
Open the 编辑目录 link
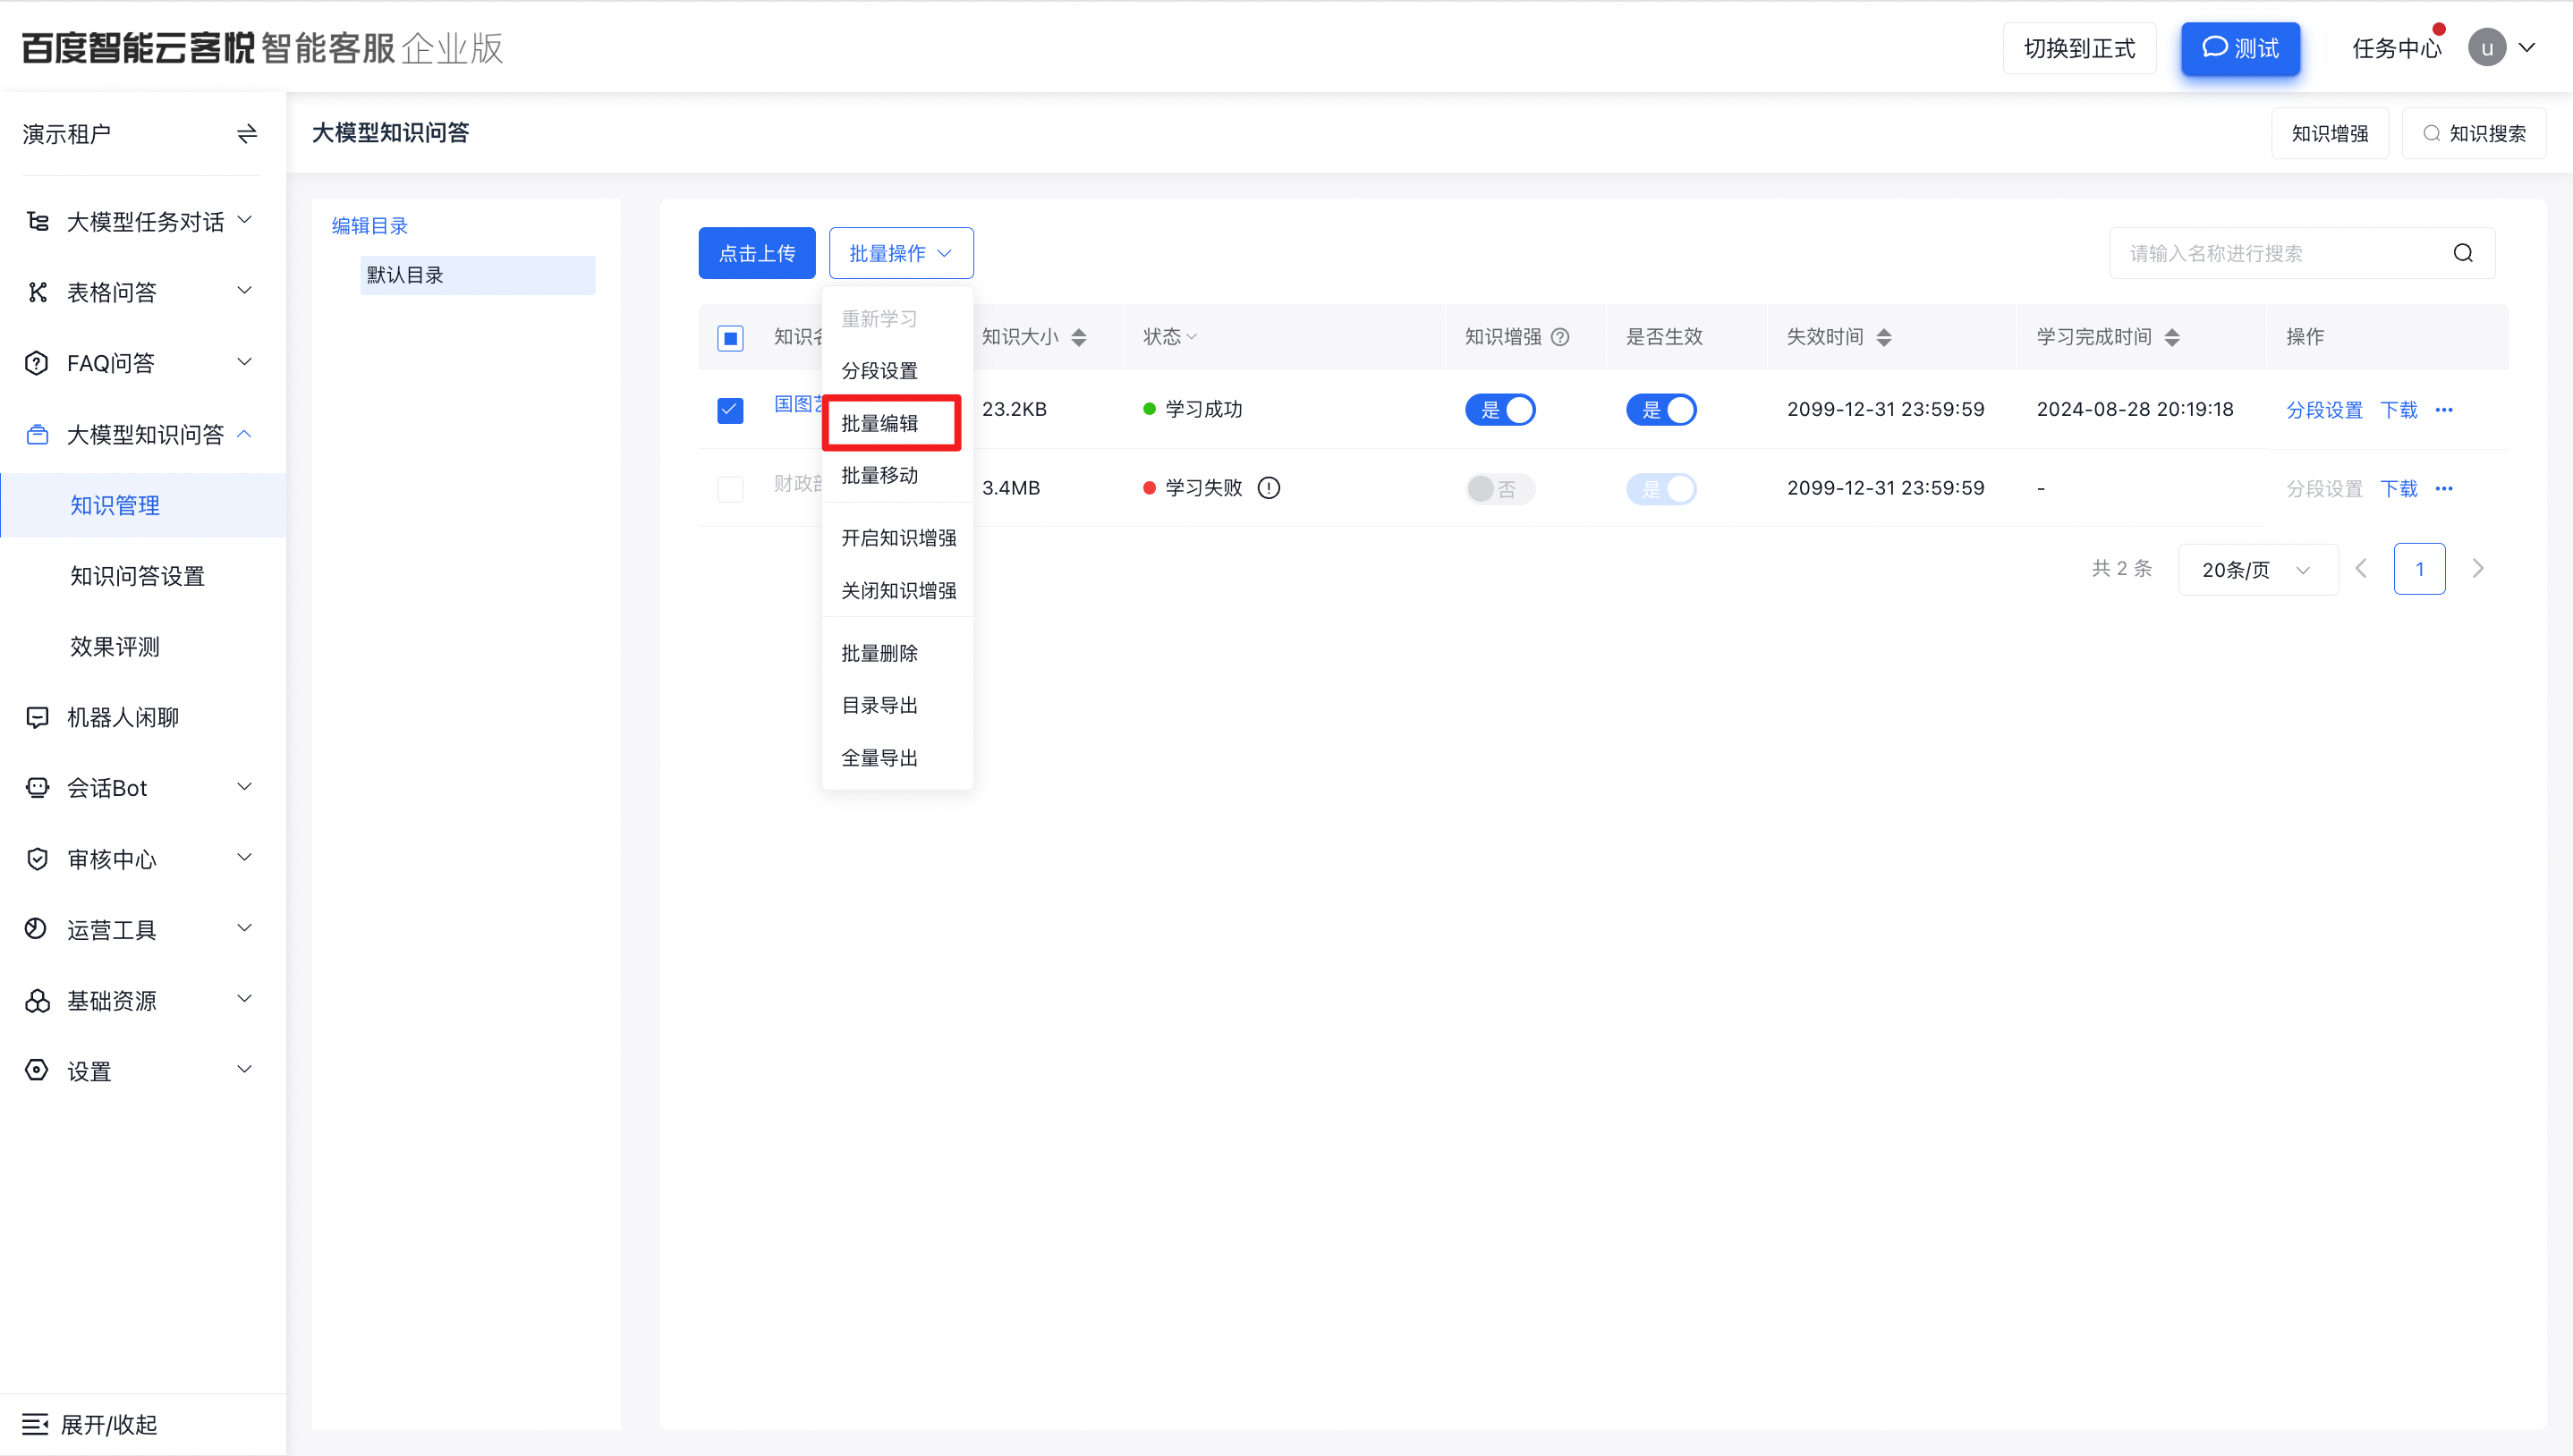pyautogui.click(x=370, y=226)
